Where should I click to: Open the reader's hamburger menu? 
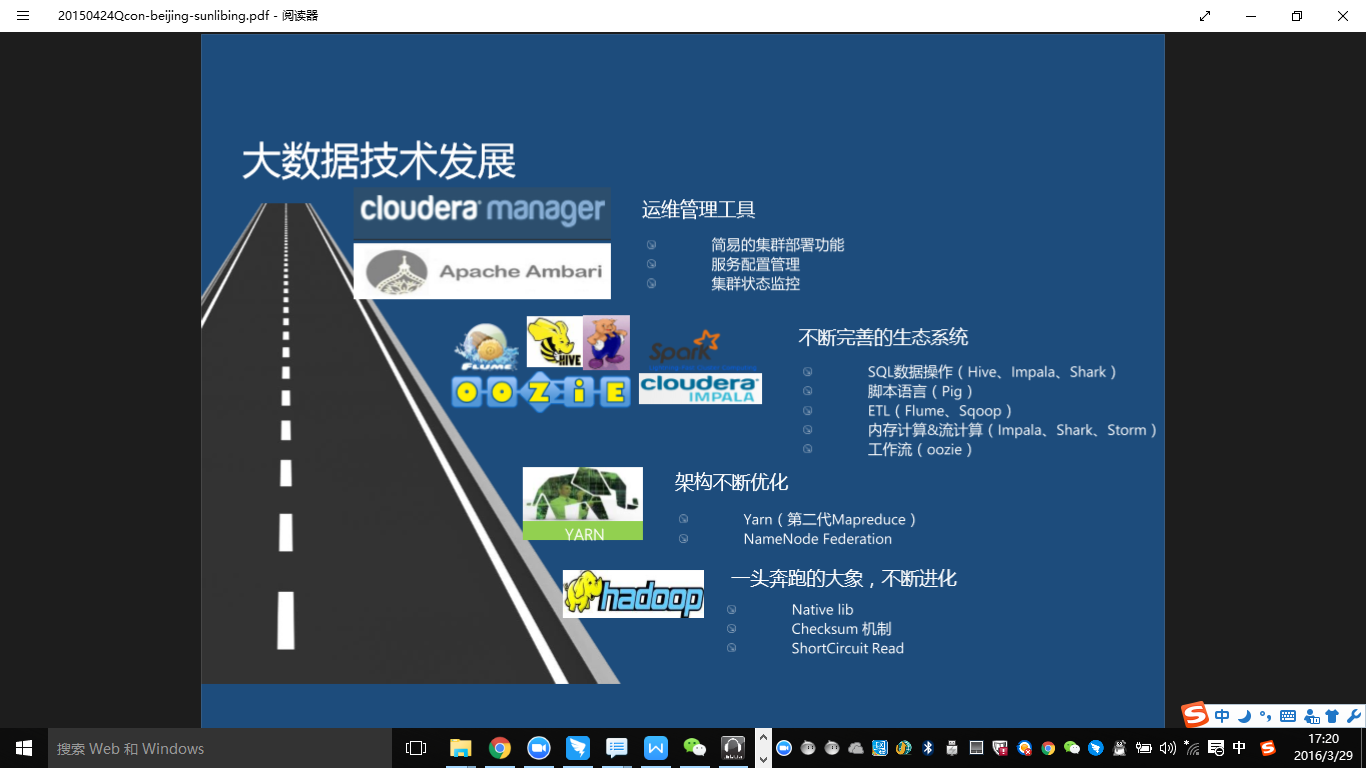23,16
